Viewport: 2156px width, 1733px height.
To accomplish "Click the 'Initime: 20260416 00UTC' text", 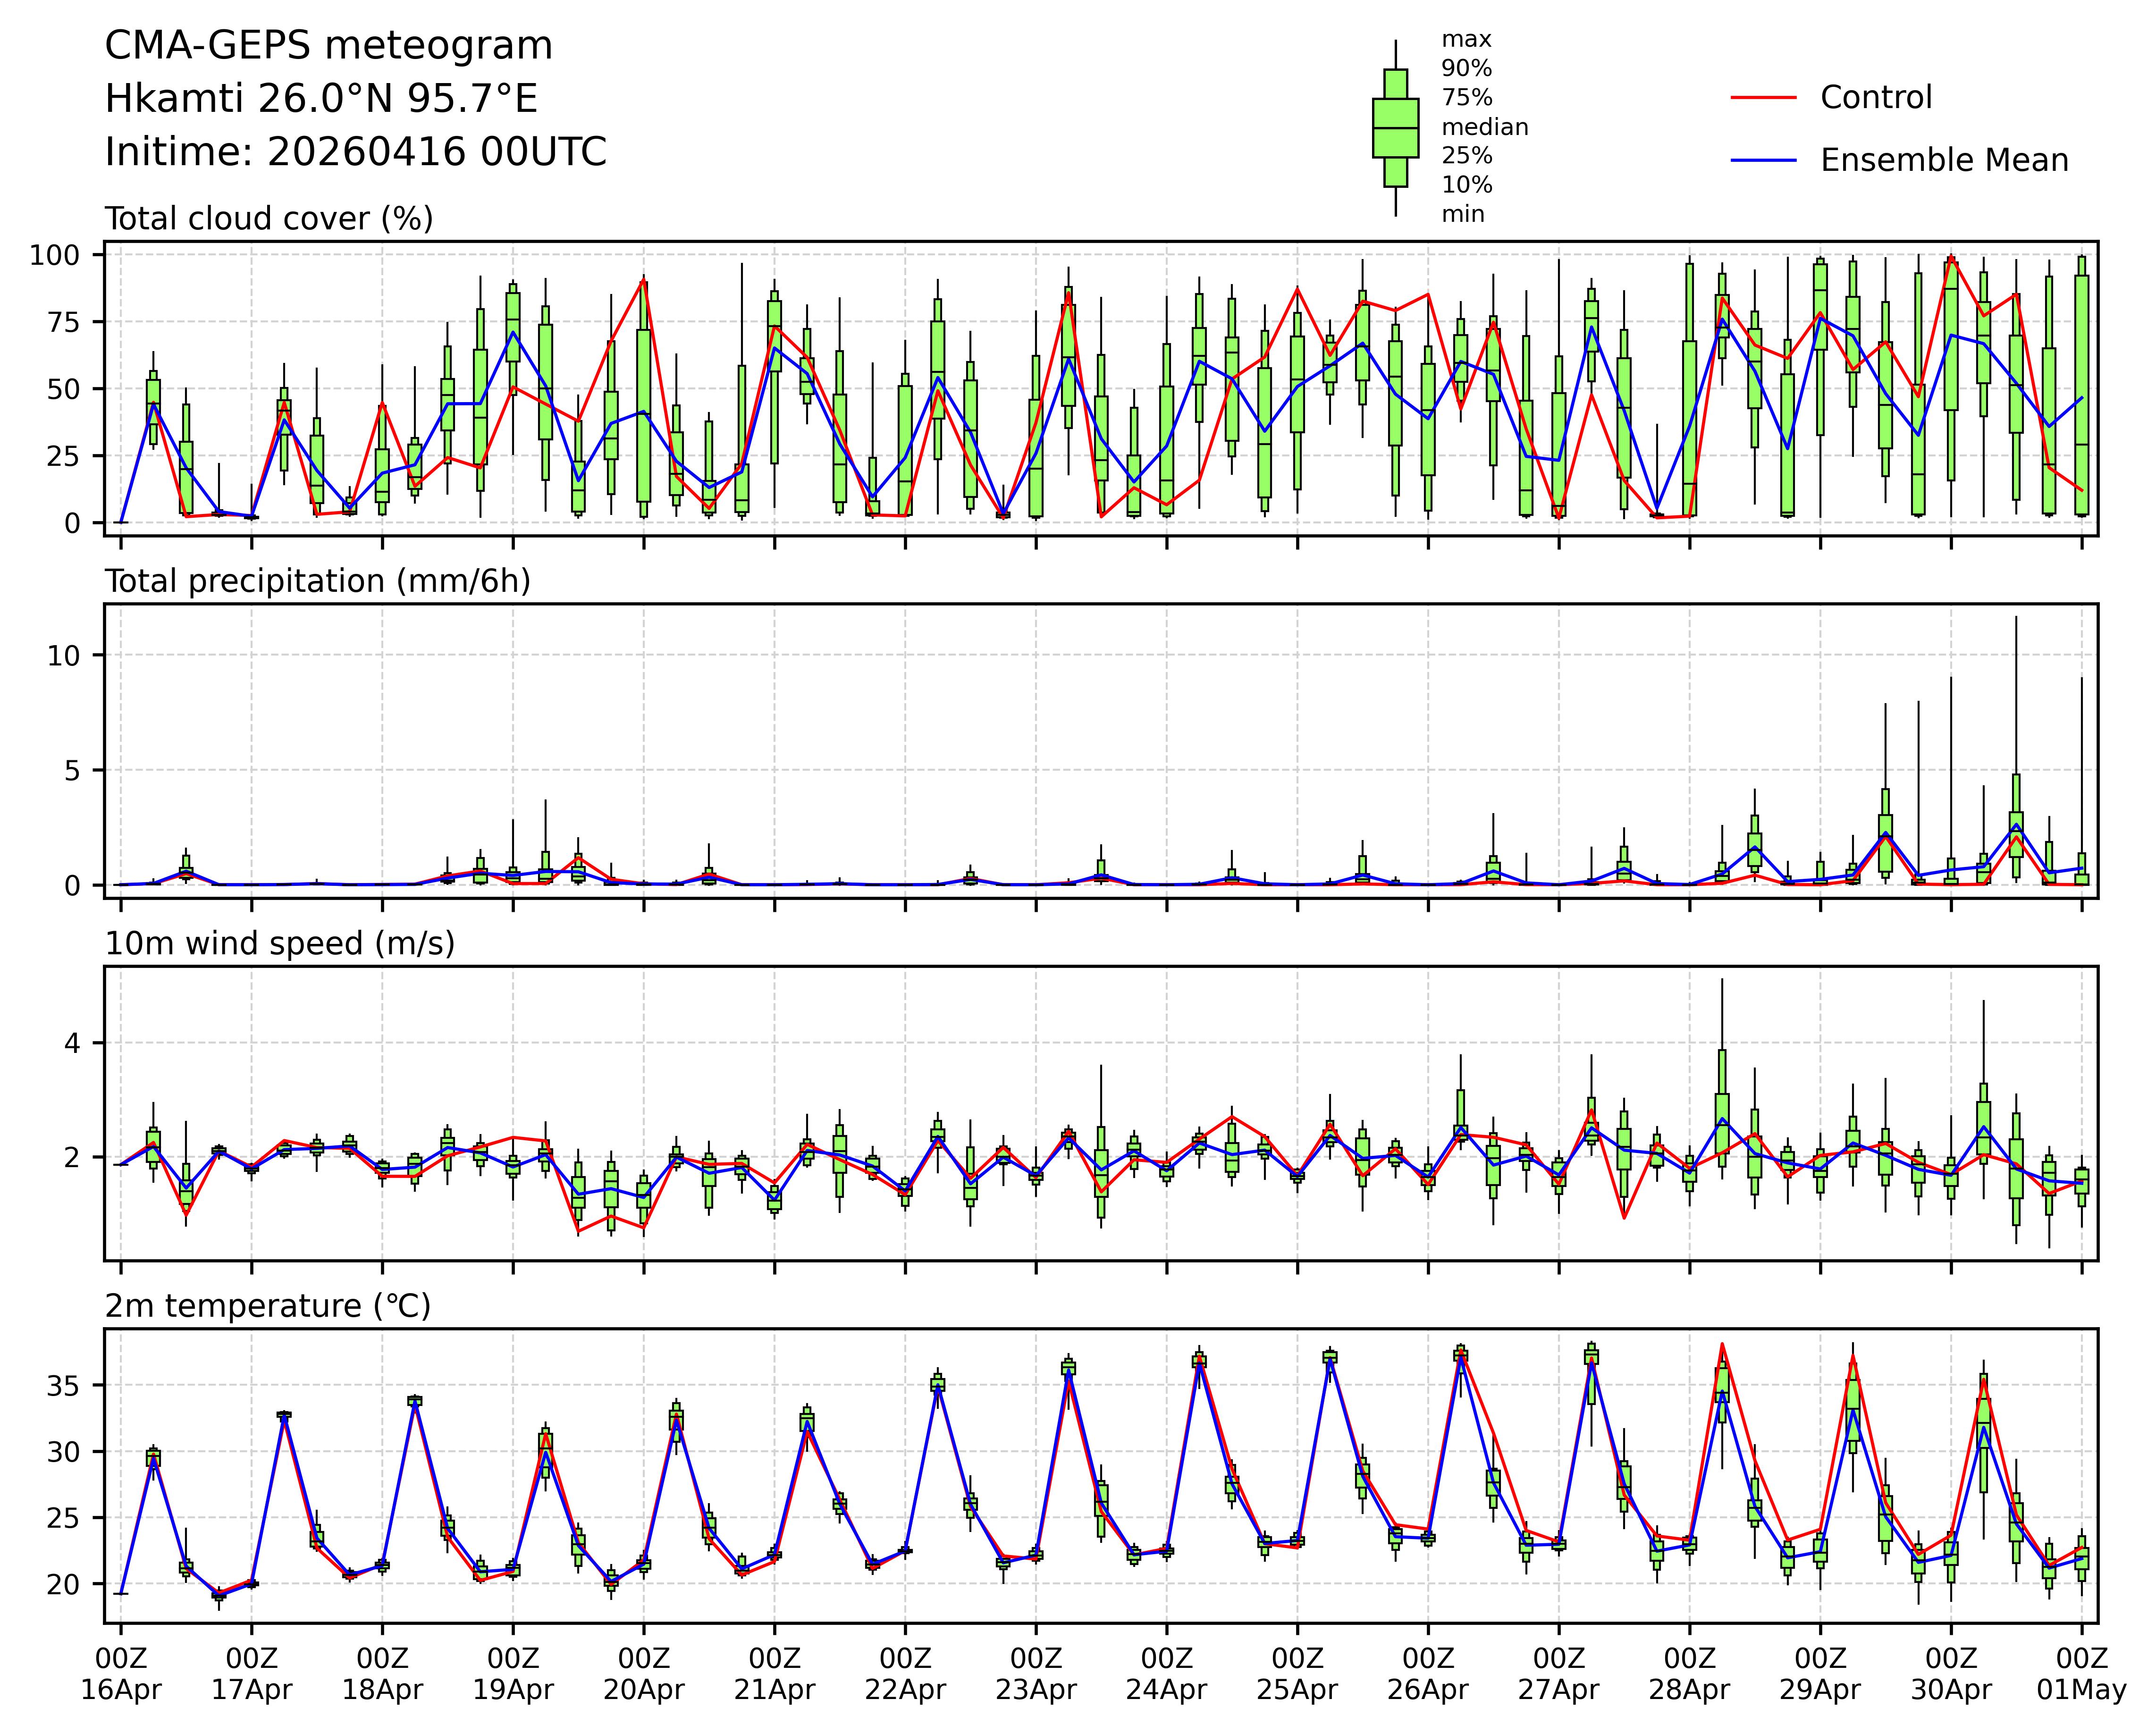I will click(356, 152).
